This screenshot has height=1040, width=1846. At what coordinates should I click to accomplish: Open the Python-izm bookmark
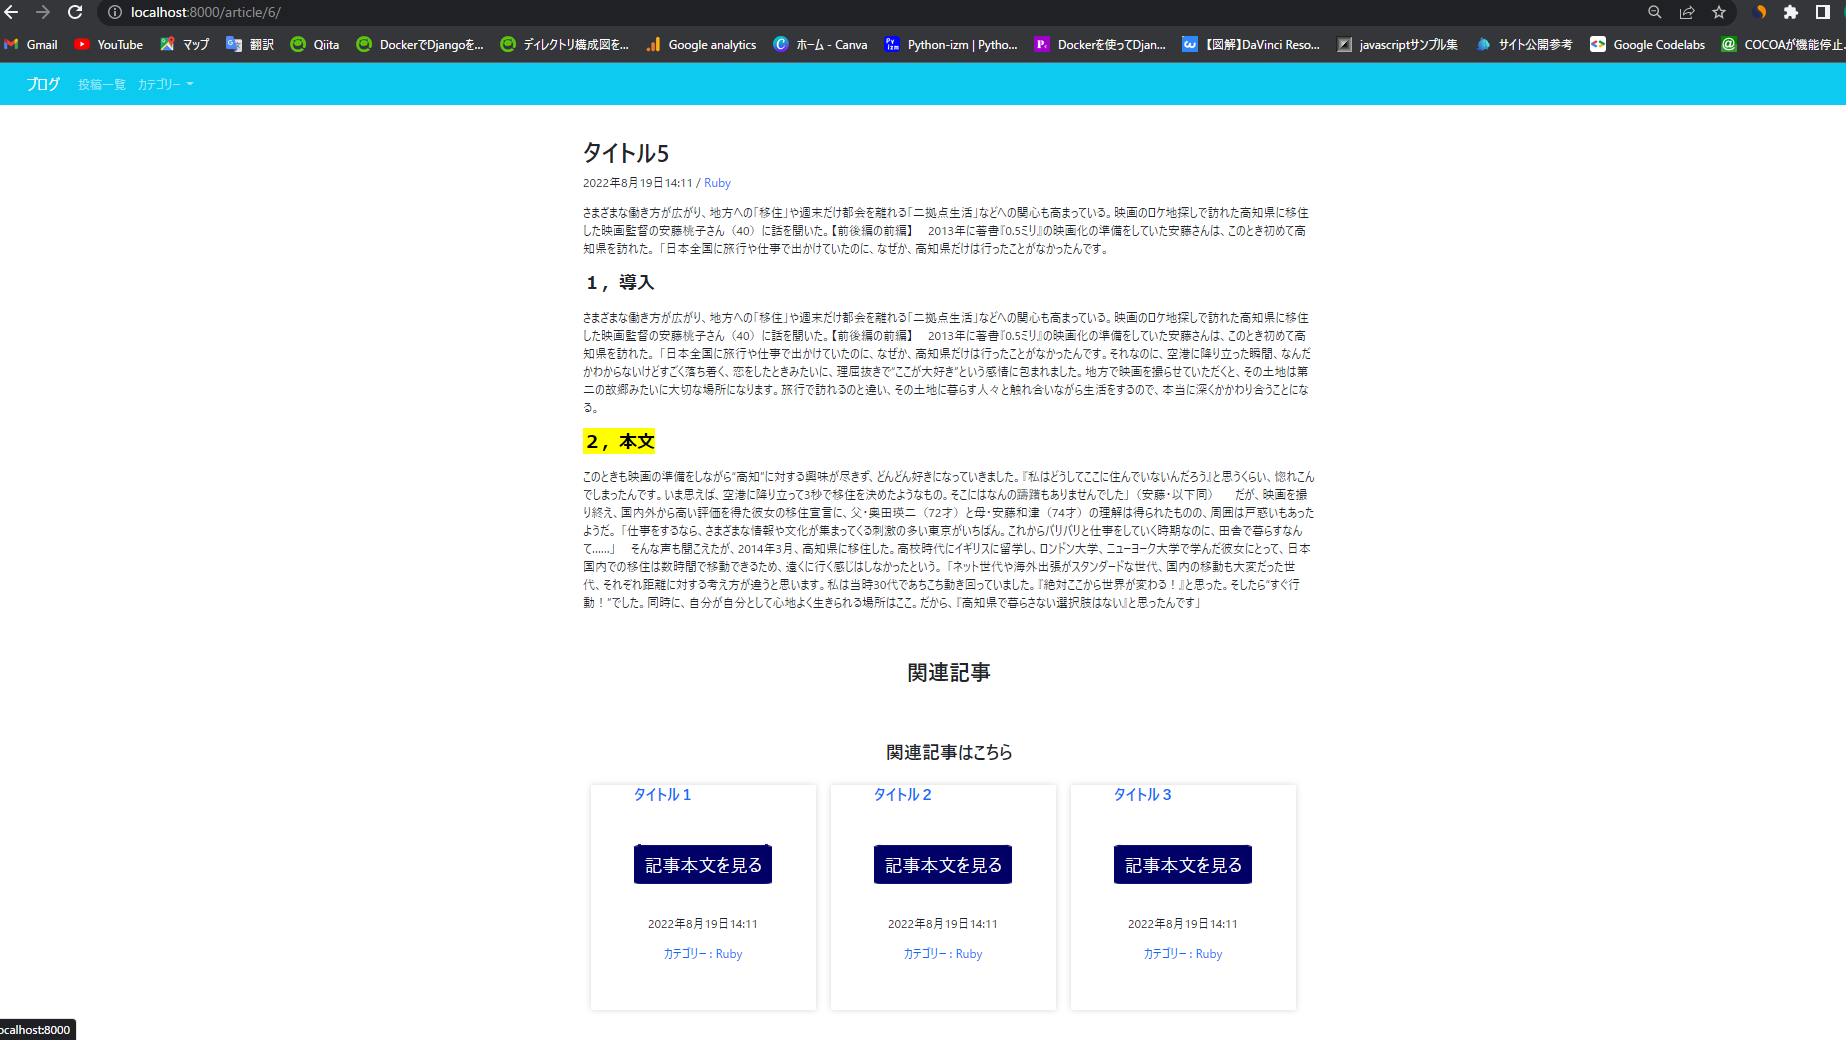(951, 44)
